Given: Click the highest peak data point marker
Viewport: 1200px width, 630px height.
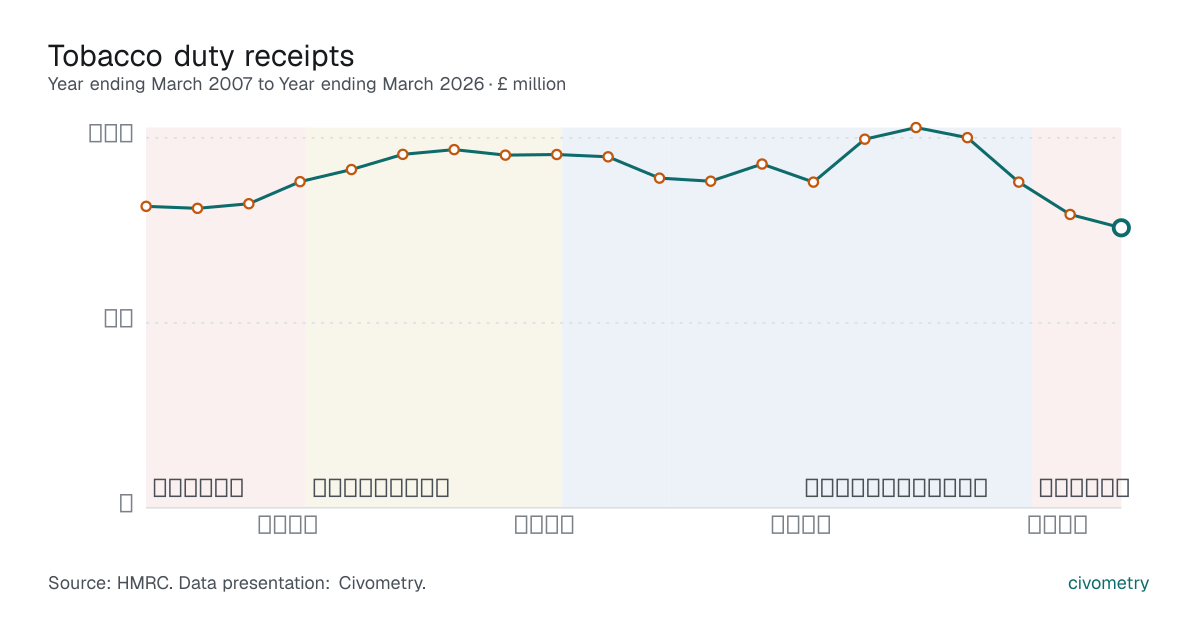Looking at the screenshot, I should 916,128.
